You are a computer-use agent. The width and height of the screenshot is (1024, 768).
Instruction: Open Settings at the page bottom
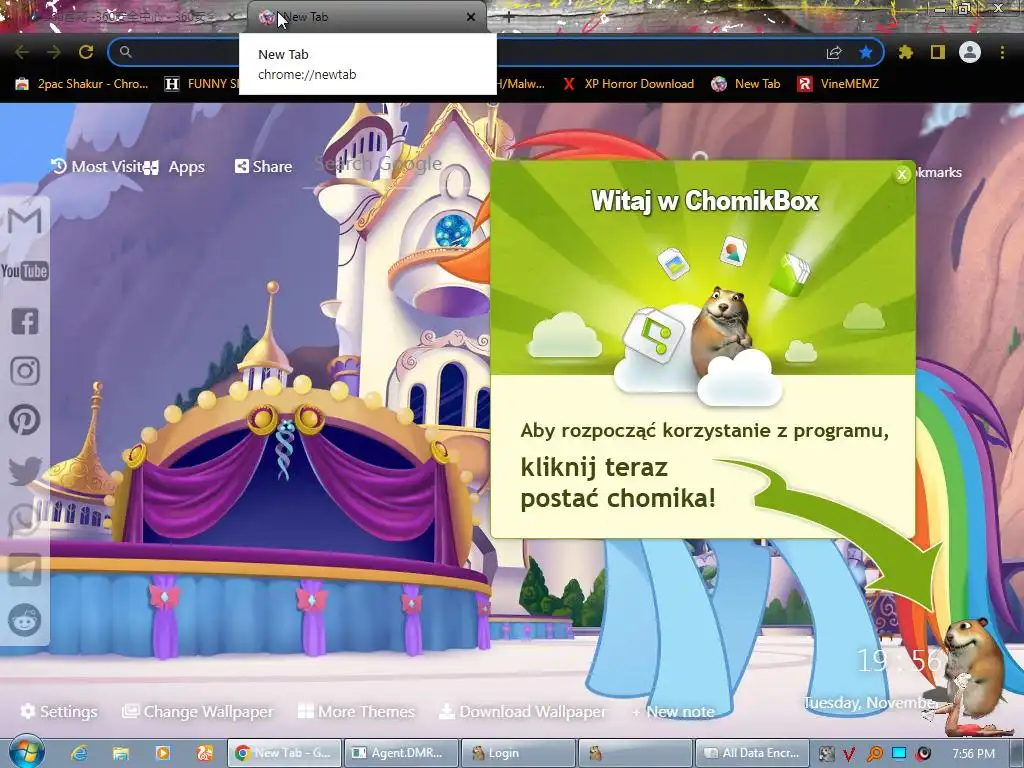click(x=59, y=711)
